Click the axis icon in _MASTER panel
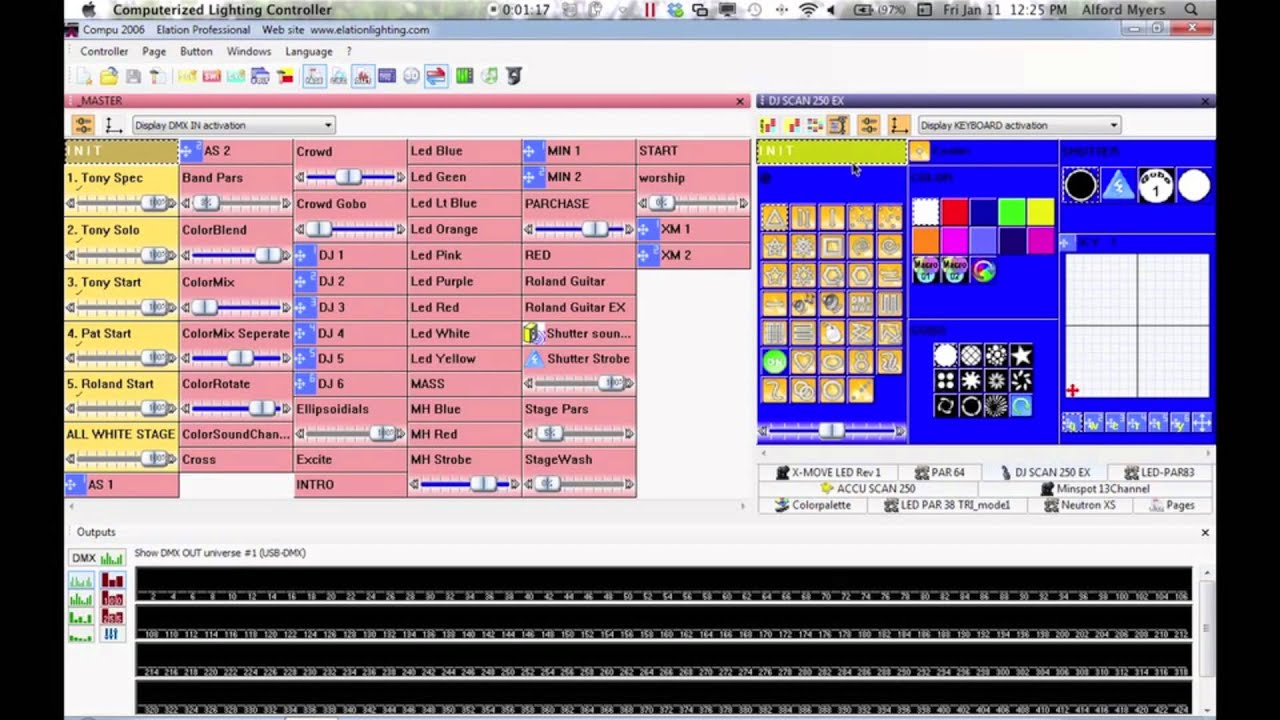 point(113,125)
